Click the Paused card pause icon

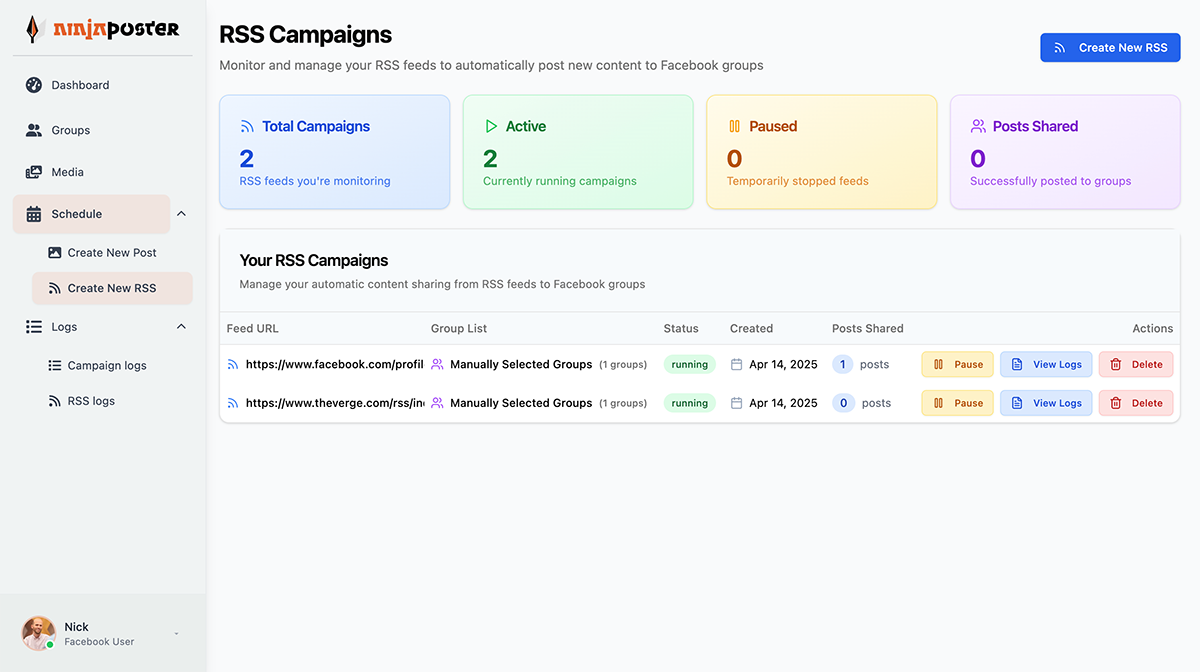click(734, 127)
